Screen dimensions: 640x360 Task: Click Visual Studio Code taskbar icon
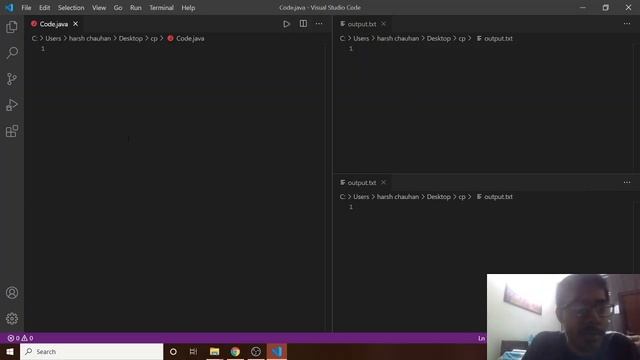tap(277, 351)
